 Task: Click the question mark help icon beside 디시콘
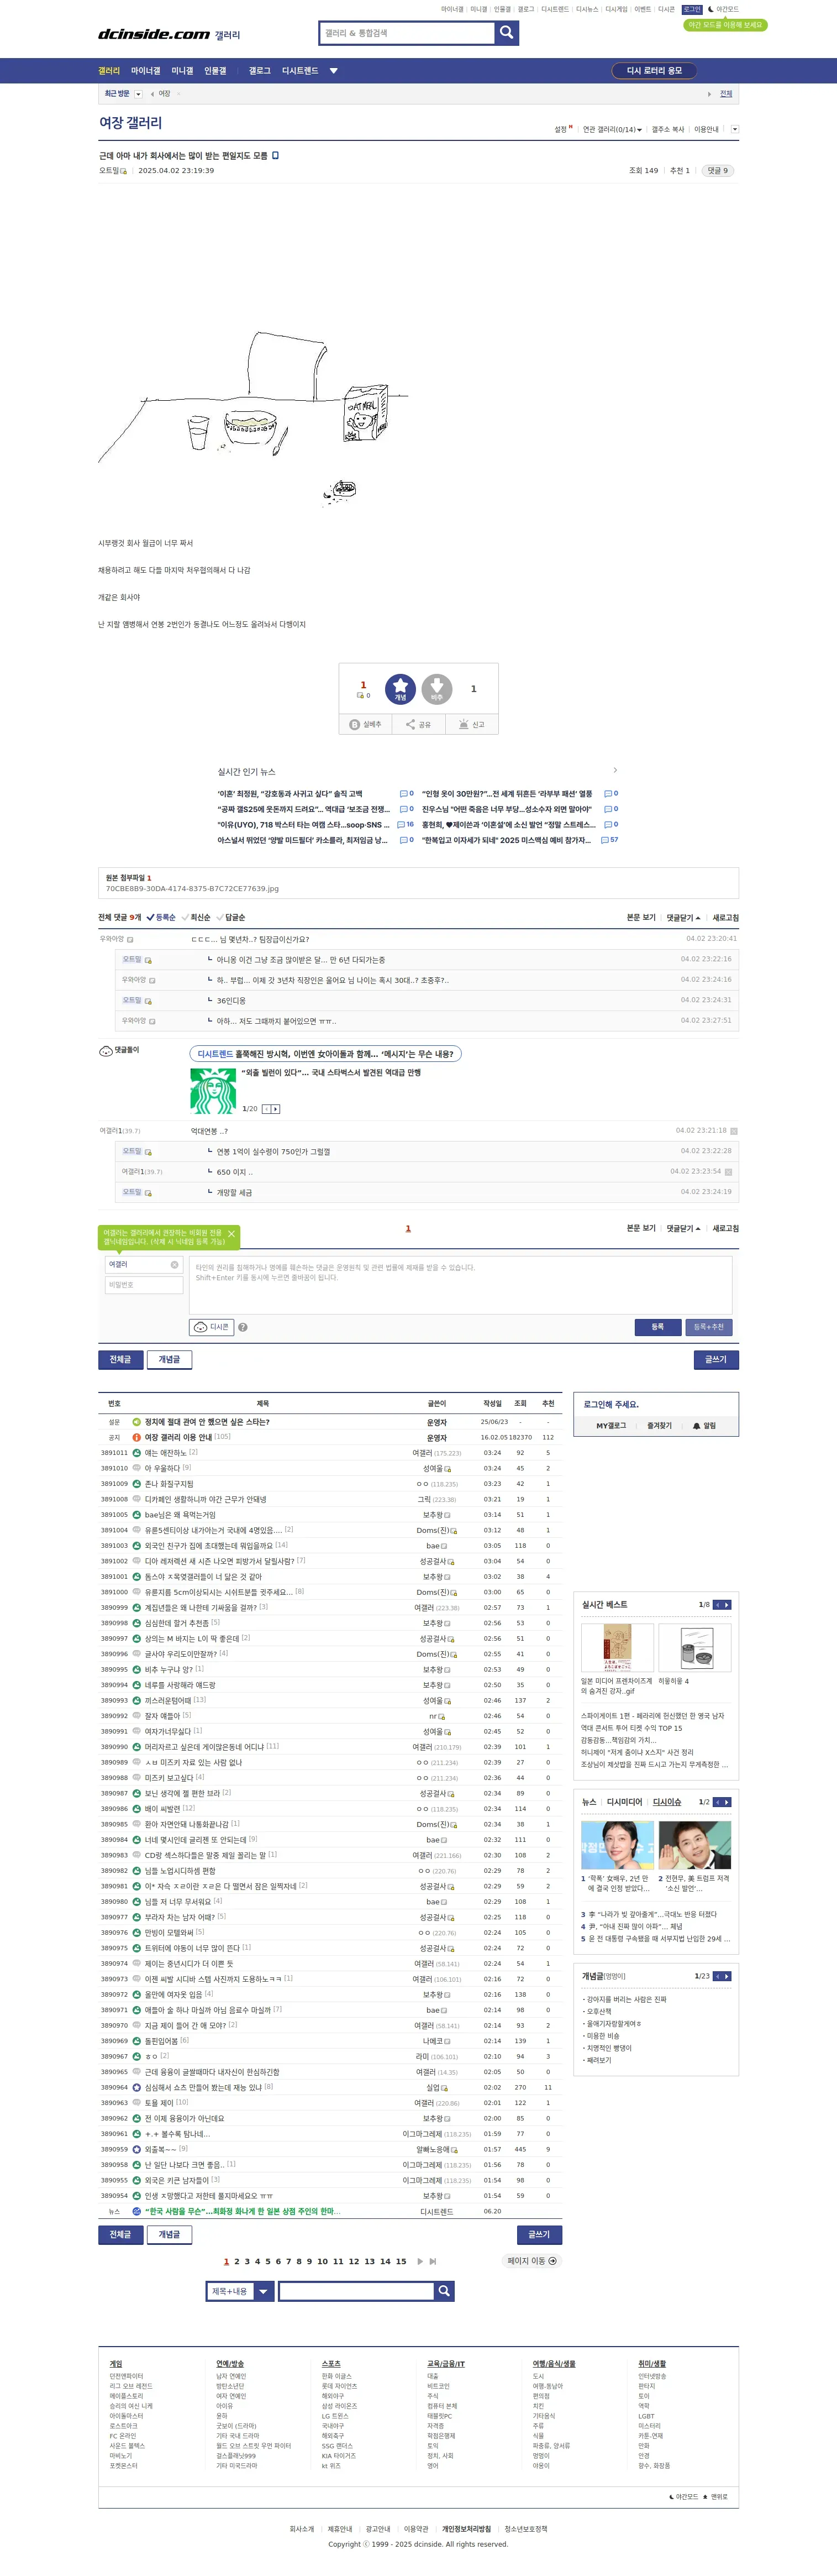(x=243, y=1328)
